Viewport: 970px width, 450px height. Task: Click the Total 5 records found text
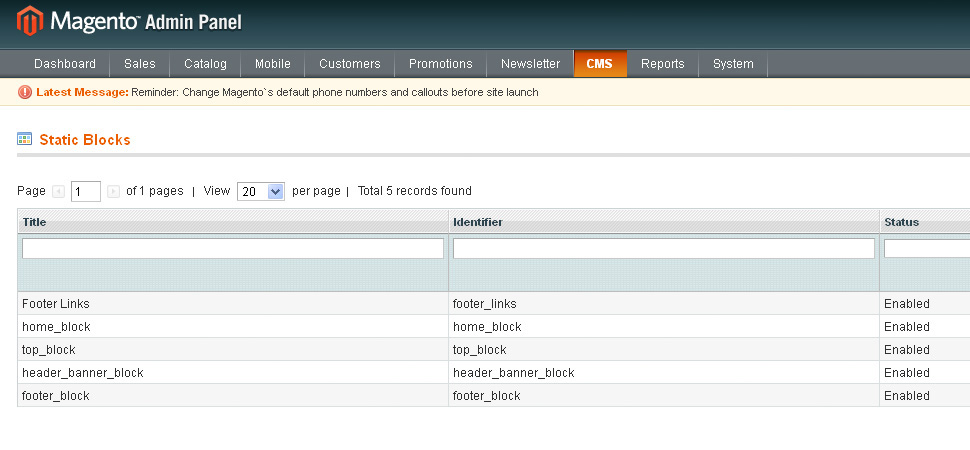coord(414,191)
